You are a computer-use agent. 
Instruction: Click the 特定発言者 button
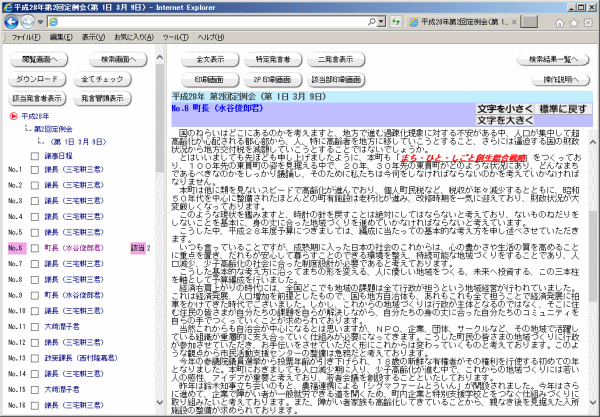(273, 59)
